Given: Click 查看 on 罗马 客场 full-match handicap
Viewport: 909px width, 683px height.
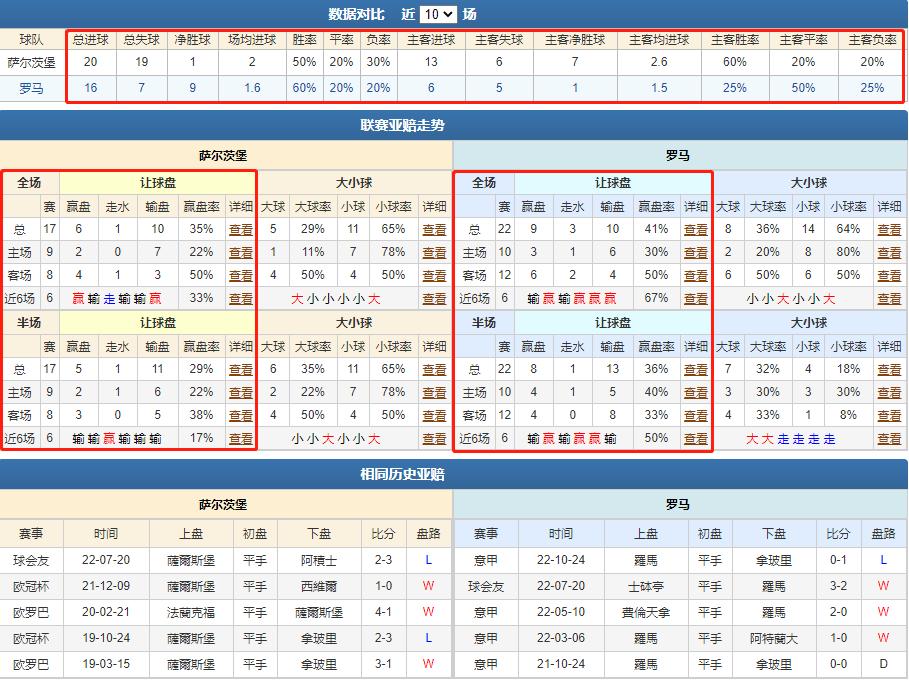Looking at the screenshot, I should (697, 275).
